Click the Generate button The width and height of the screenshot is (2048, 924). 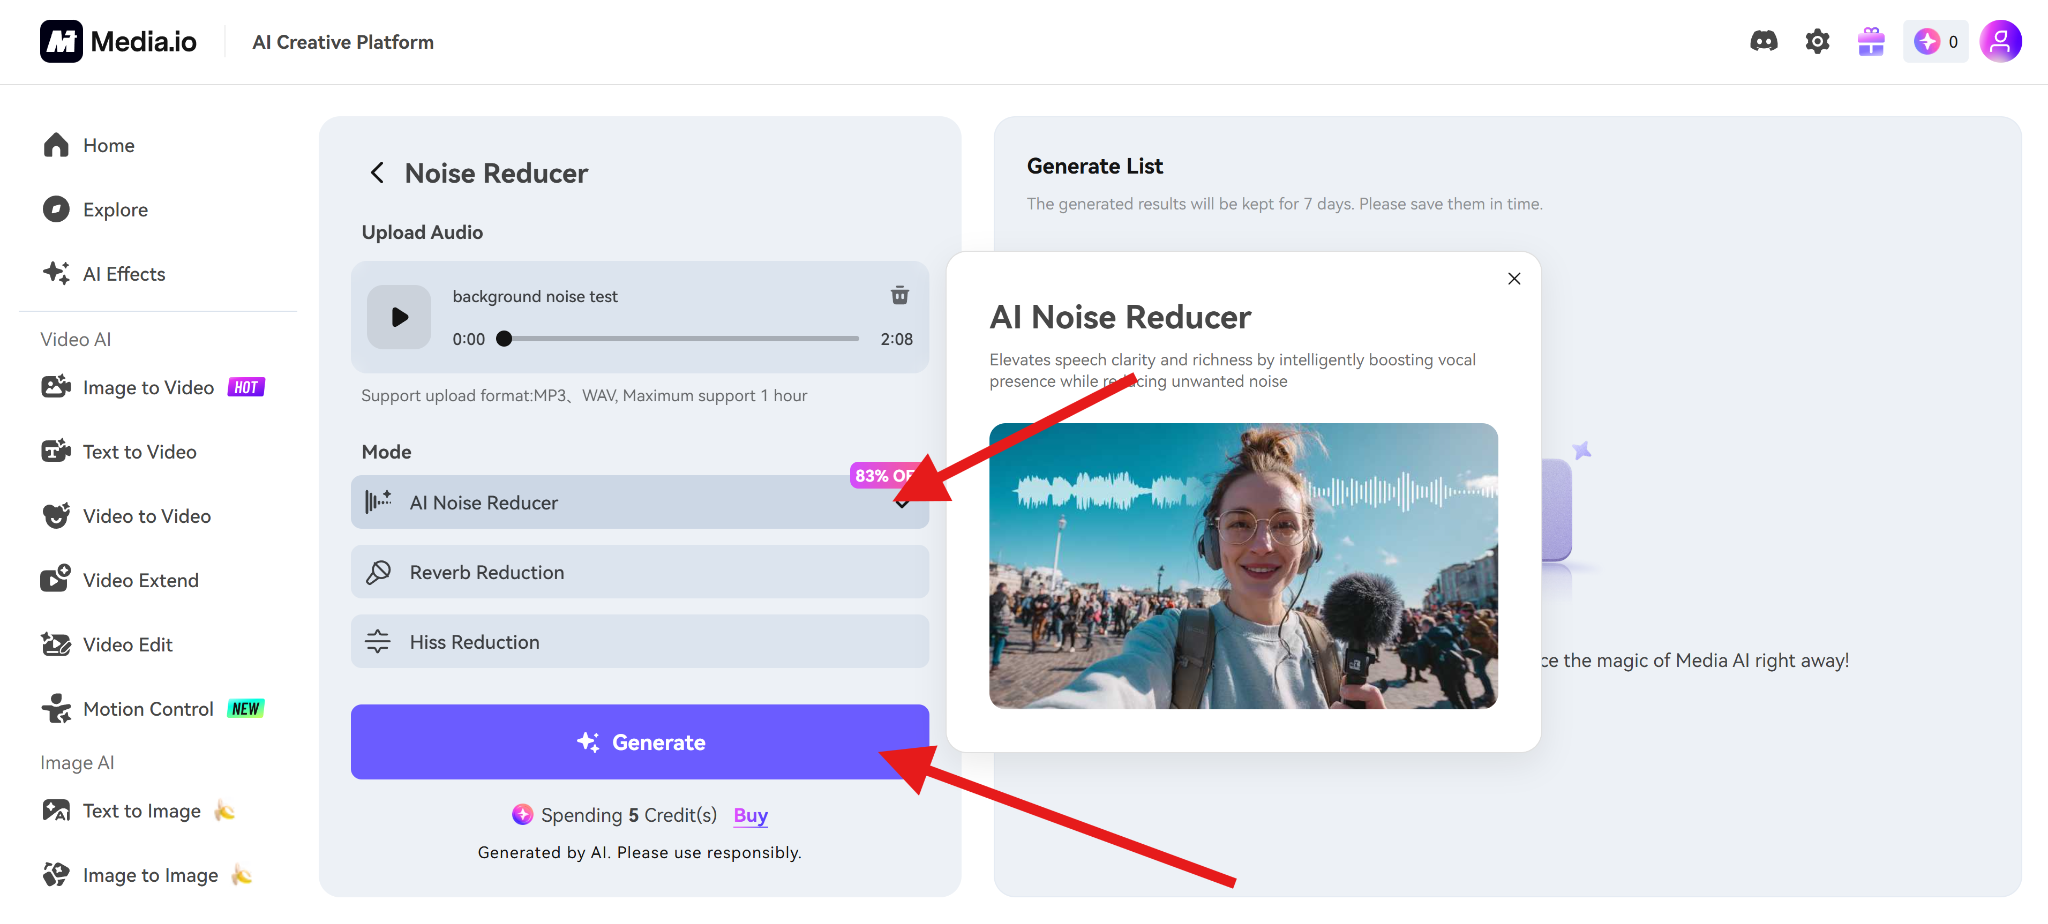pyautogui.click(x=639, y=741)
